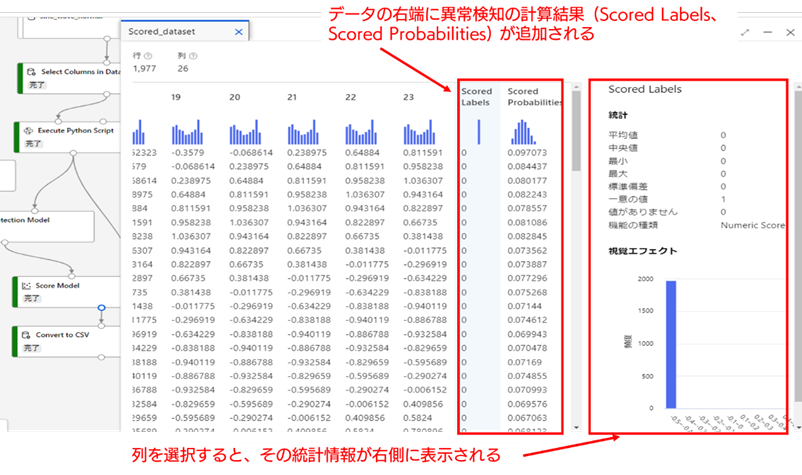Click the histogram thumbnail of column 23
802x475 pixels.
tap(419, 132)
